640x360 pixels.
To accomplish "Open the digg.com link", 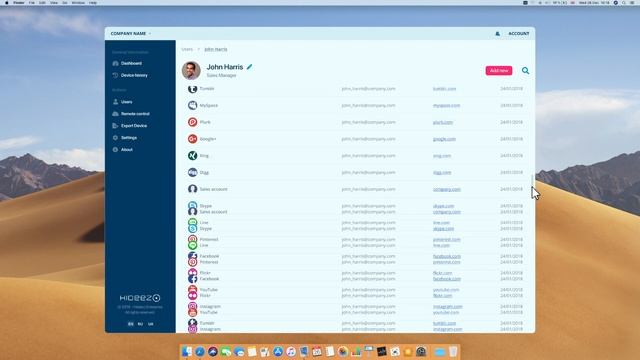I will tap(442, 172).
